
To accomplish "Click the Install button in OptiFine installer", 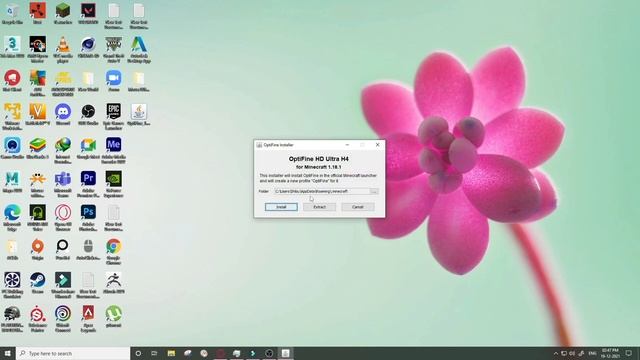I will [281, 207].
